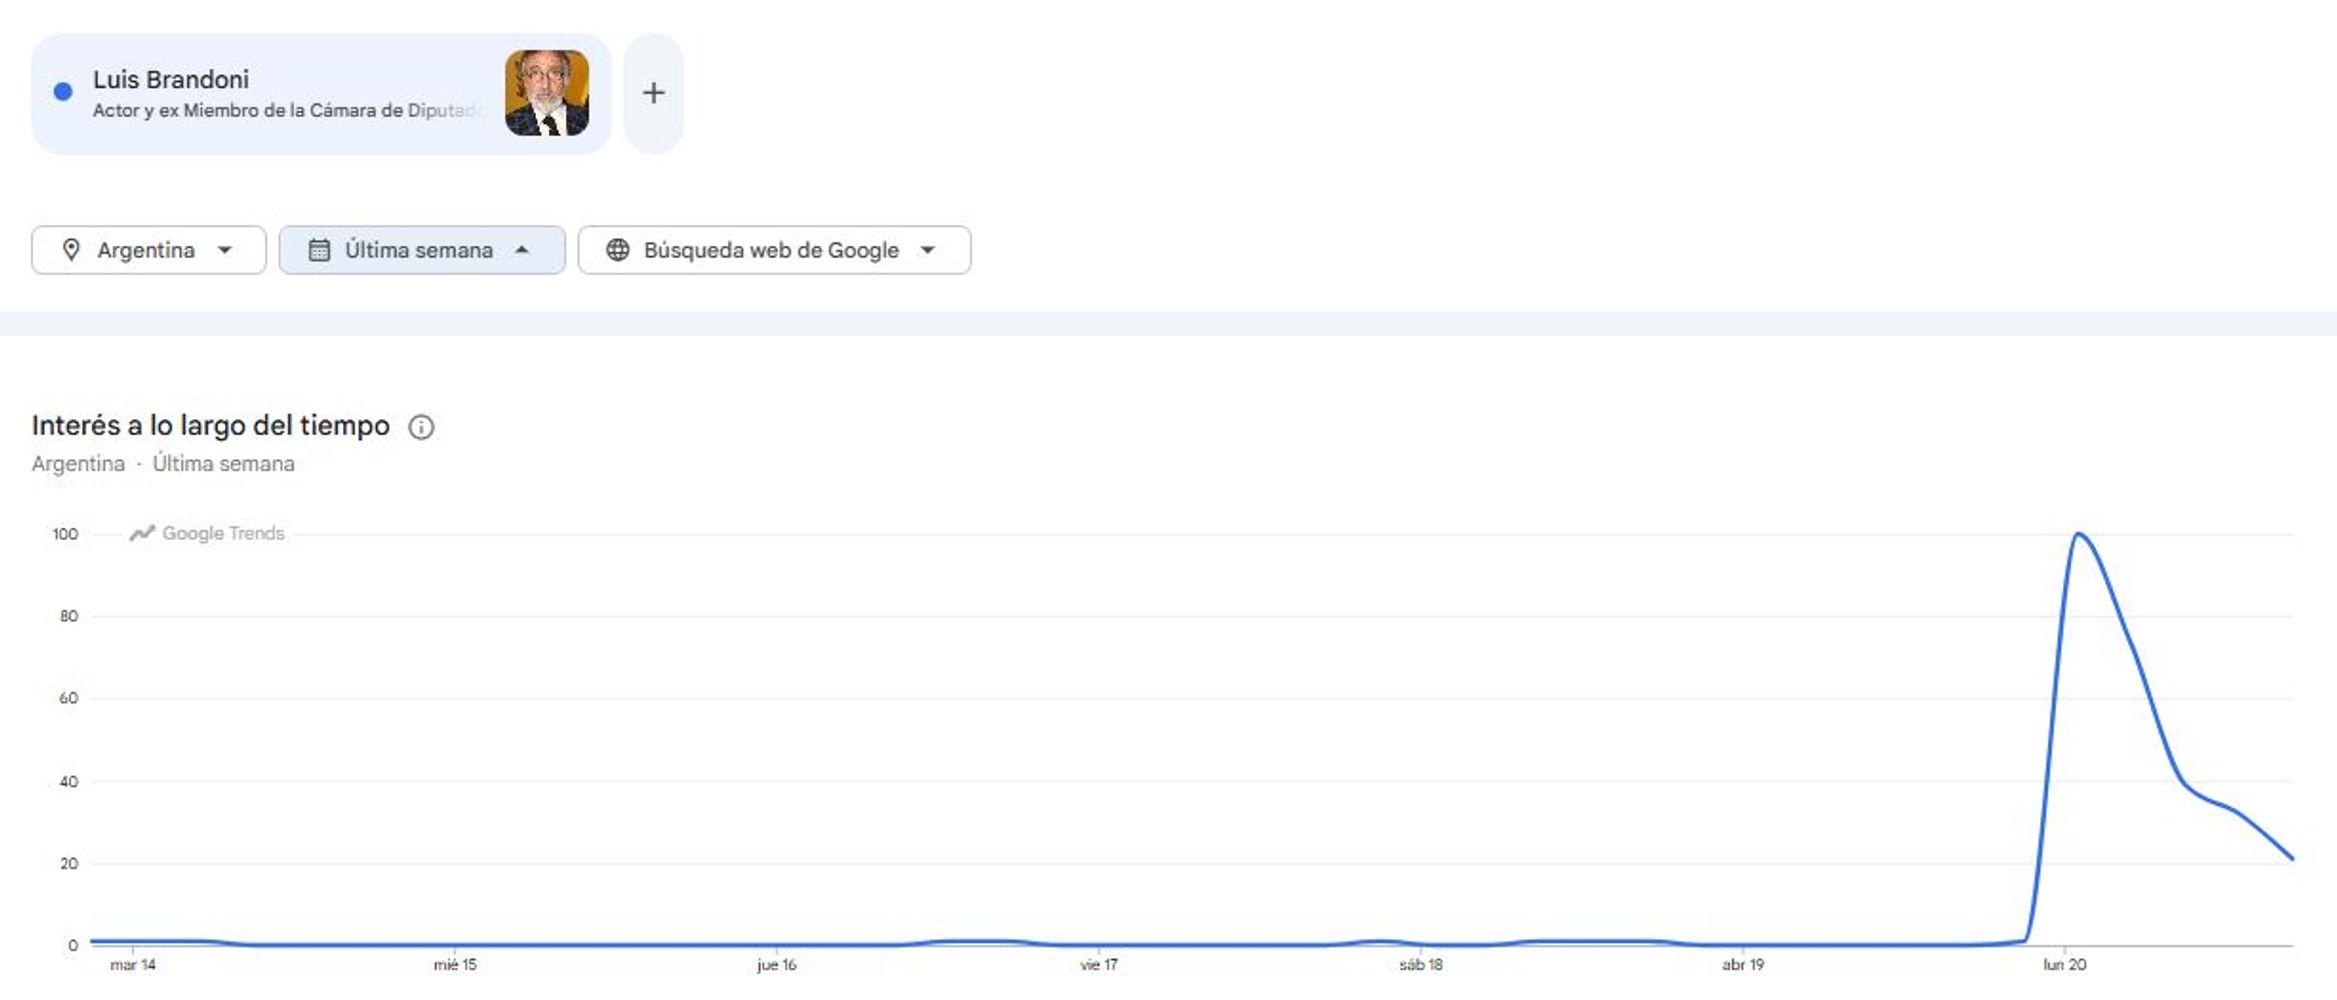Open the info icon beside Interés a lo largo del tiempo
The image size is (2337, 1000).
click(421, 427)
